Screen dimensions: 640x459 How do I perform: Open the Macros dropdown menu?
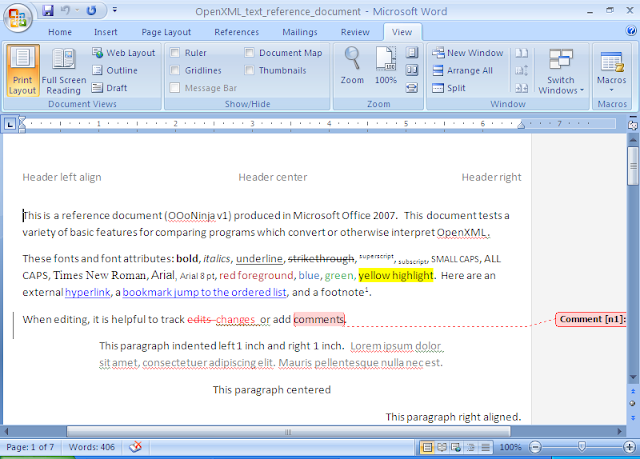(611, 72)
